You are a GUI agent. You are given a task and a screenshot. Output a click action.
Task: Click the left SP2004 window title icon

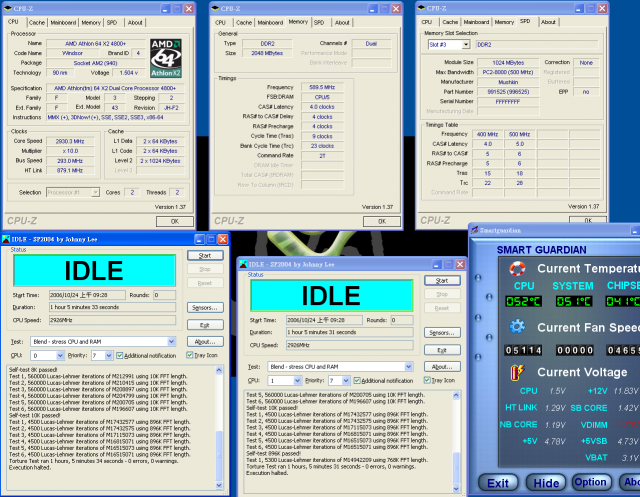coord(6,239)
